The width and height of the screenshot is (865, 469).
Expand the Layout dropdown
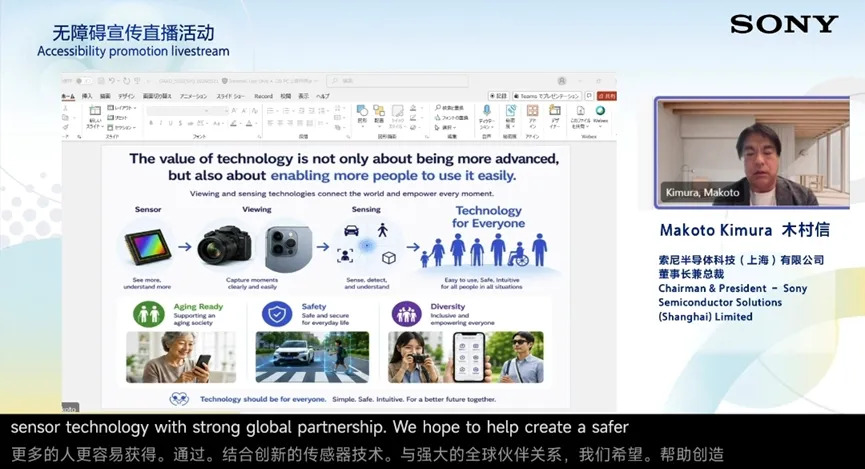point(122,108)
